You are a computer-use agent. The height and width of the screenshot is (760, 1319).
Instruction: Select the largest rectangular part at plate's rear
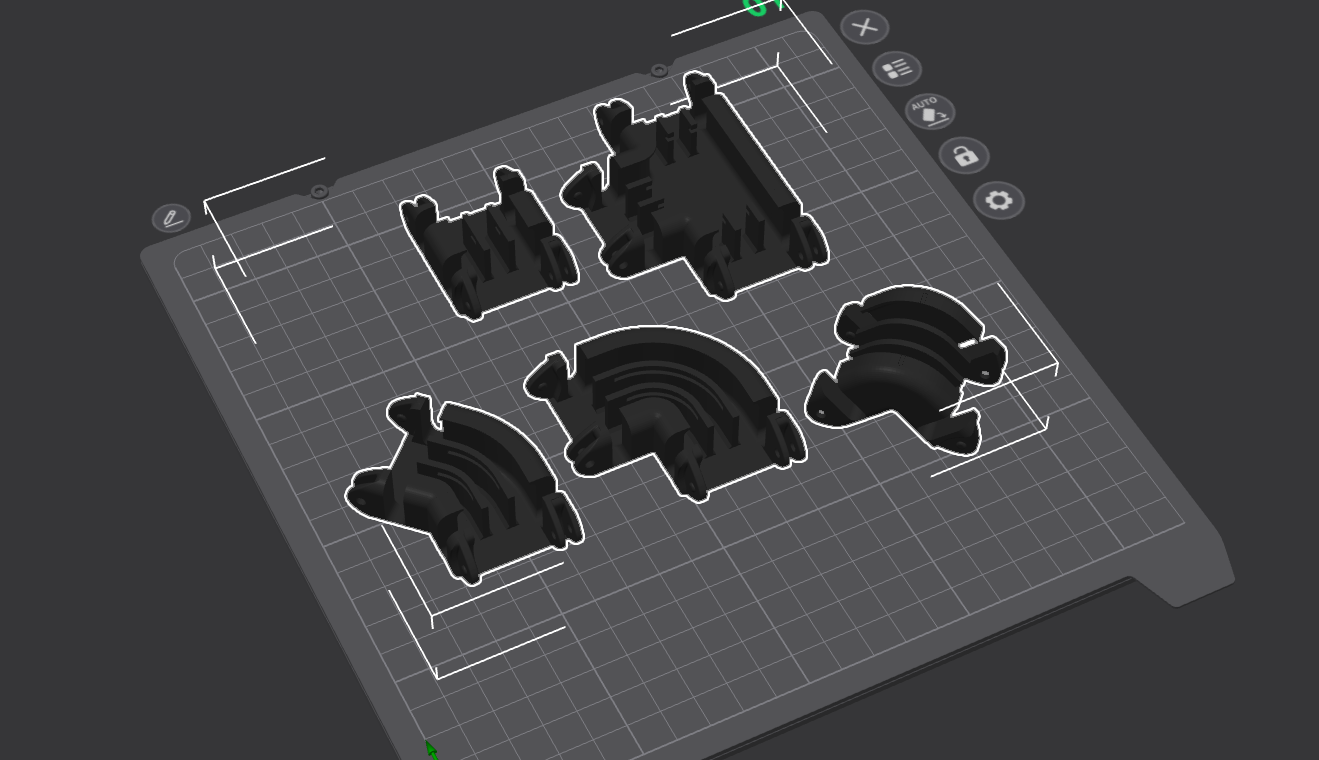pyautogui.click(x=696, y=185)
